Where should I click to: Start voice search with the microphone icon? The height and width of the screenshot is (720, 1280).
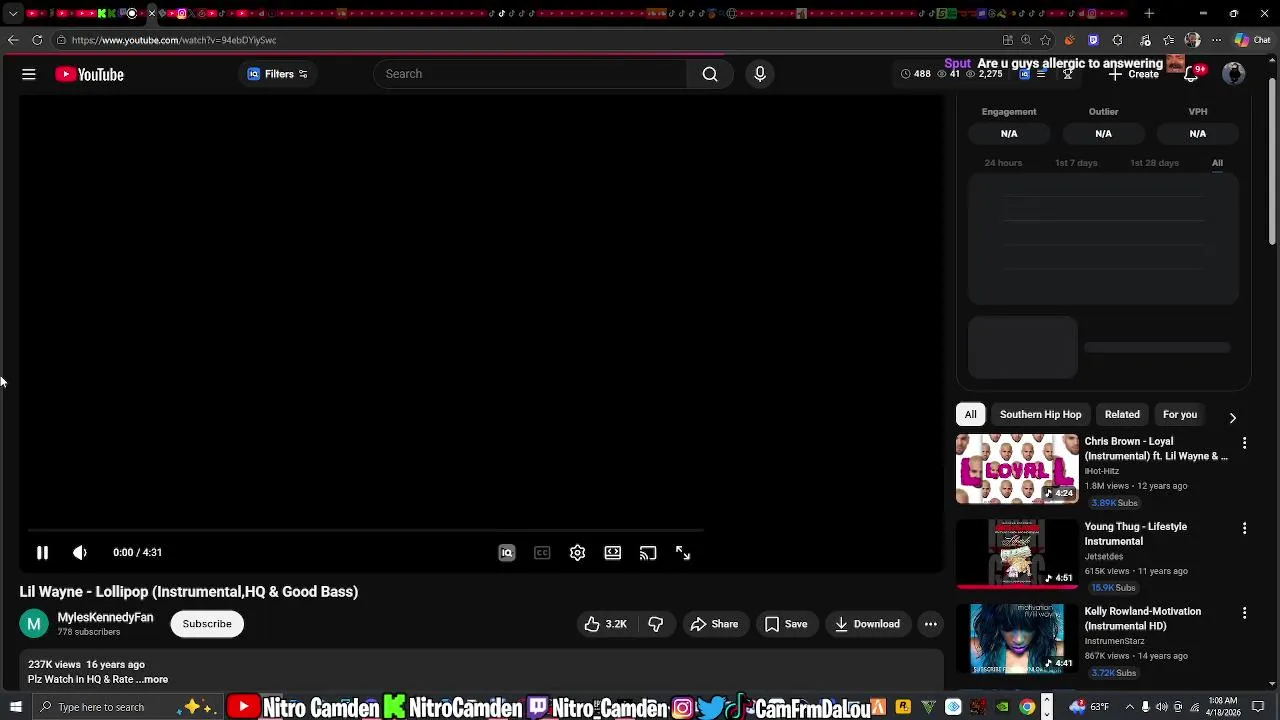[x=760, y=74]
